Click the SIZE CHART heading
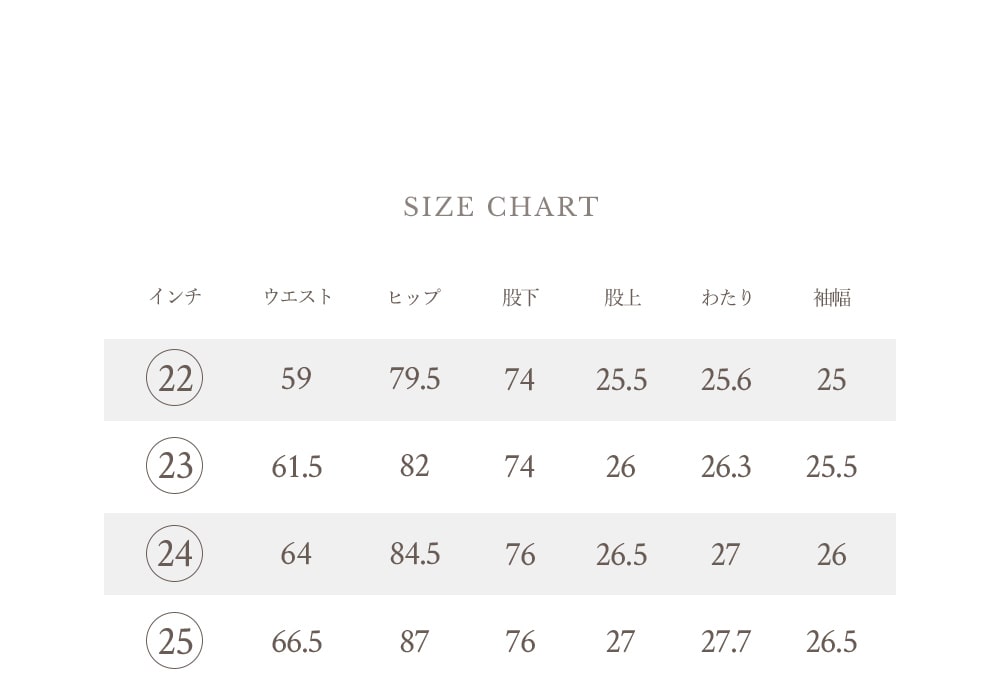1000x674 pixels. (501, 207)
